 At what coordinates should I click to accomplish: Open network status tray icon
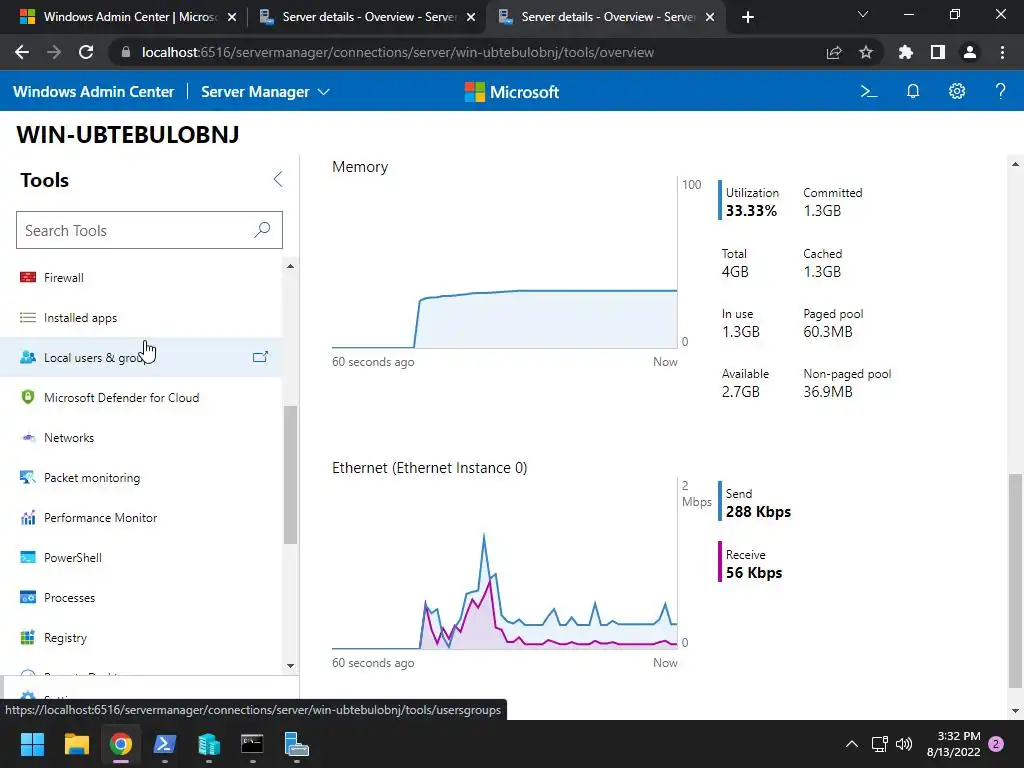click(879, 744)
